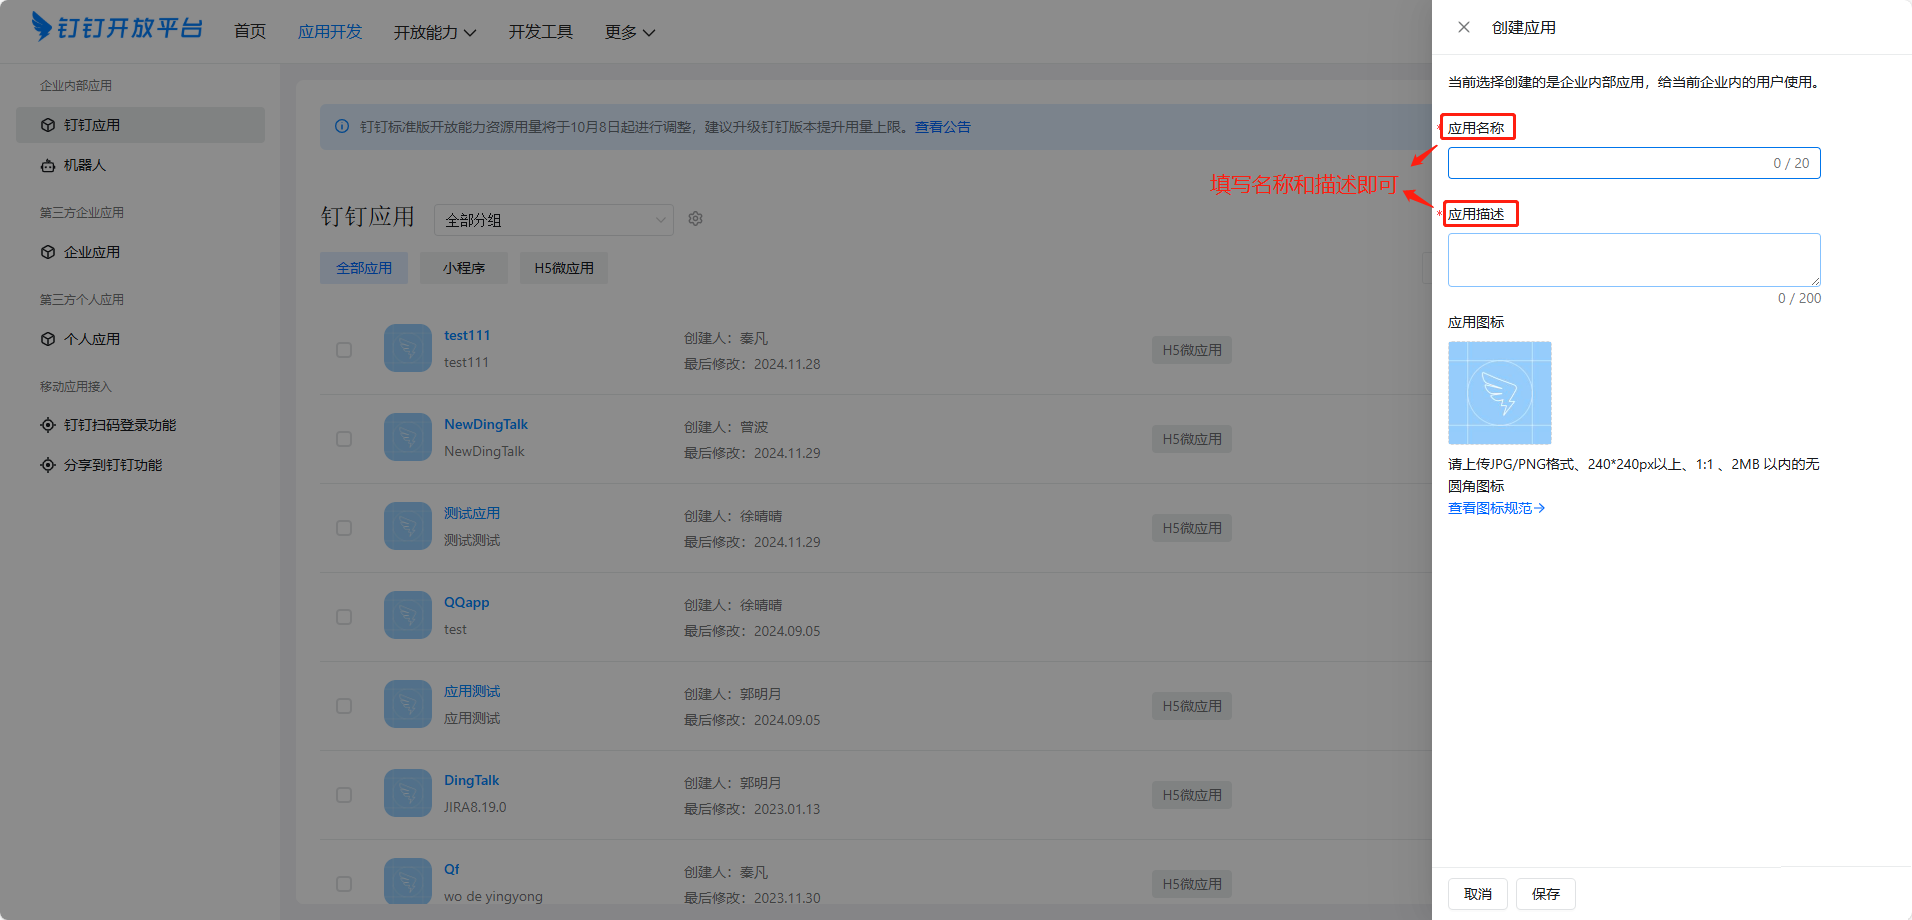The width and height of the screenshot is (1912, 920).
Task: Open 机器人 in the sidebar
Action: click(x=85, y=165)
